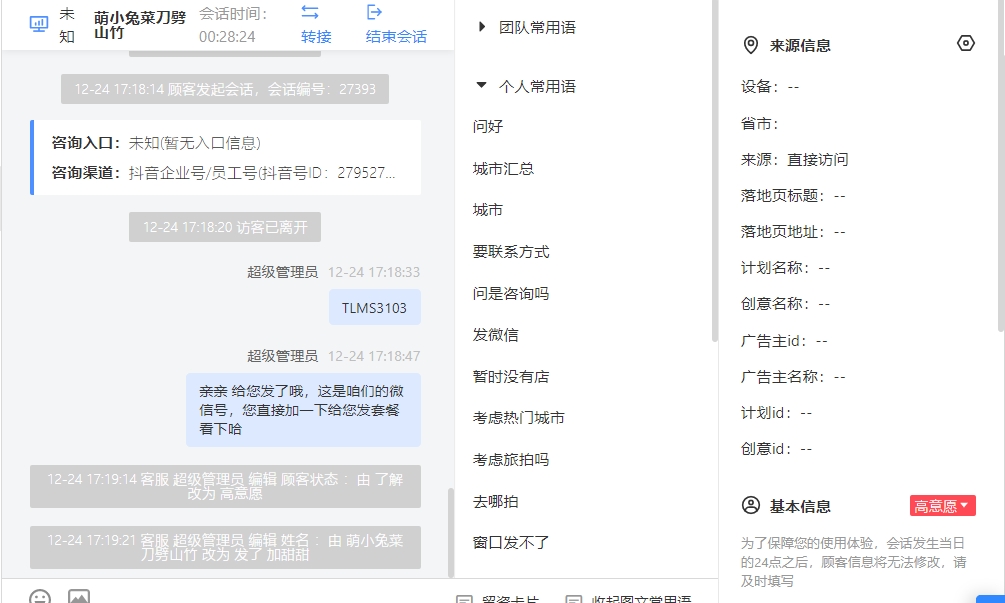
Task: Select the 要联系方式 quick phrase
Action: (x=511, y=252)
